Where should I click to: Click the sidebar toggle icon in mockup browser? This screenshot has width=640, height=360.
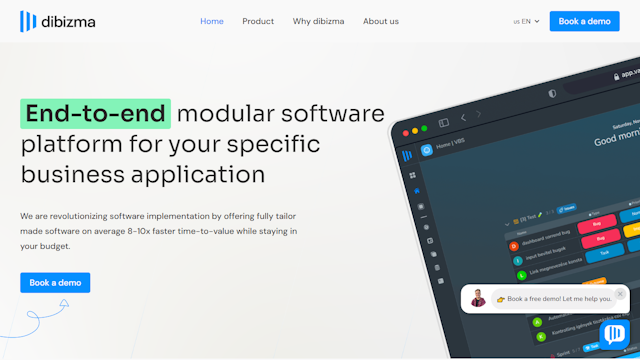[444, 122]
